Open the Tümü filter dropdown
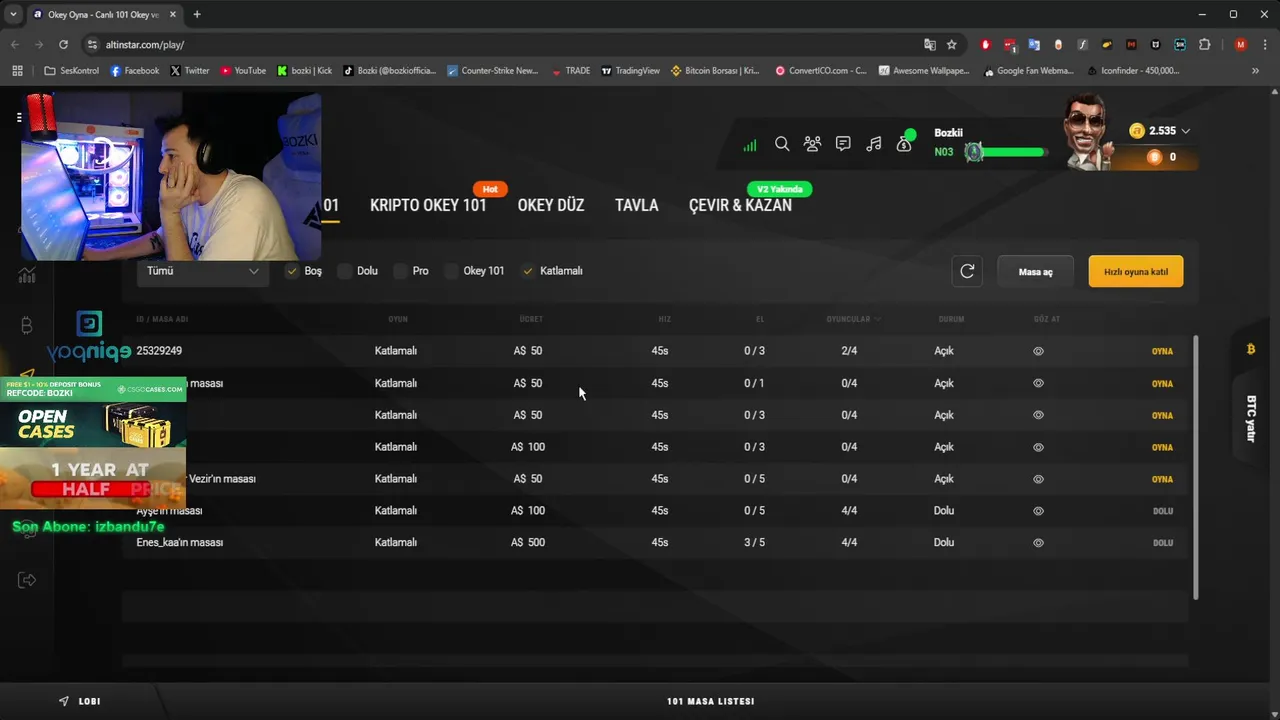The image size is (1280, 720). point(203,271)
